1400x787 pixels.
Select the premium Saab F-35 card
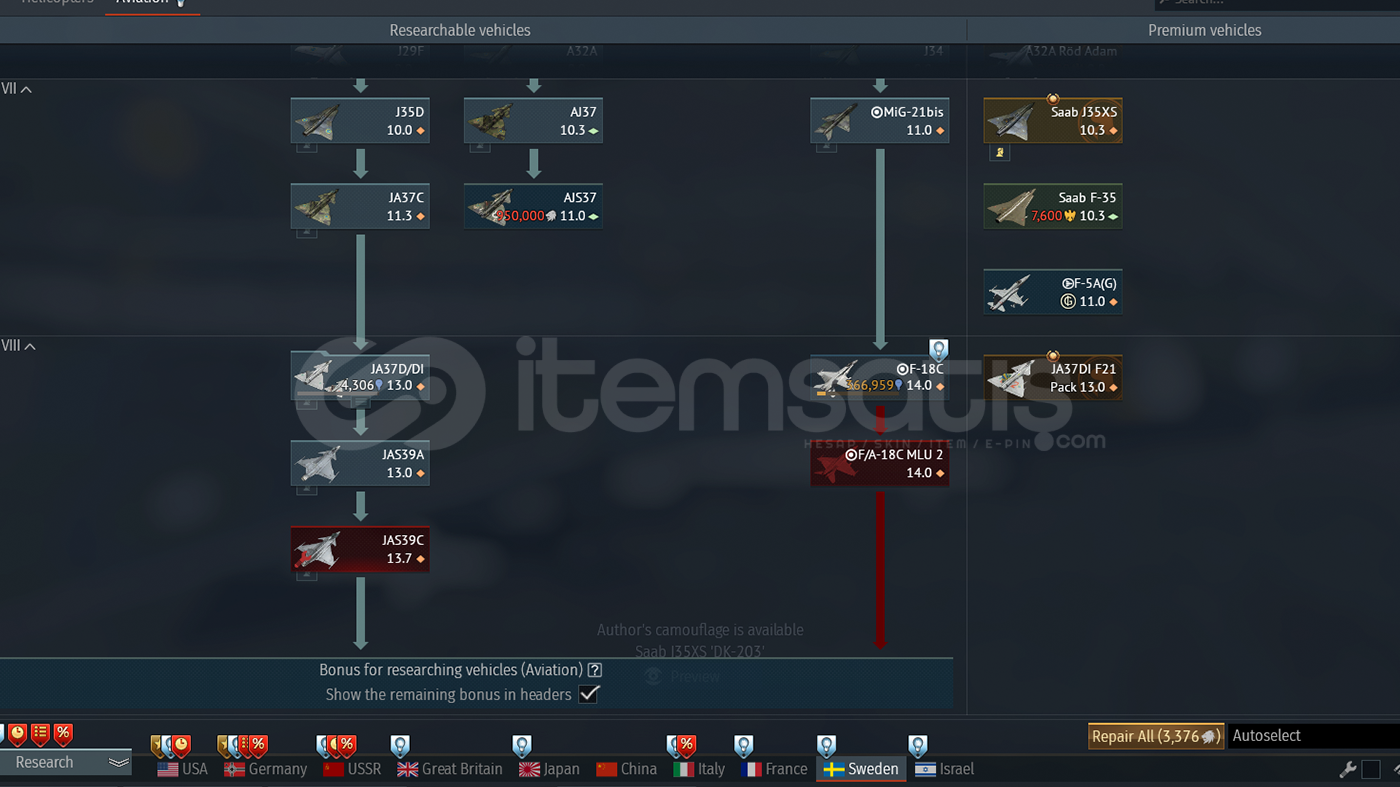[1053, 206]
